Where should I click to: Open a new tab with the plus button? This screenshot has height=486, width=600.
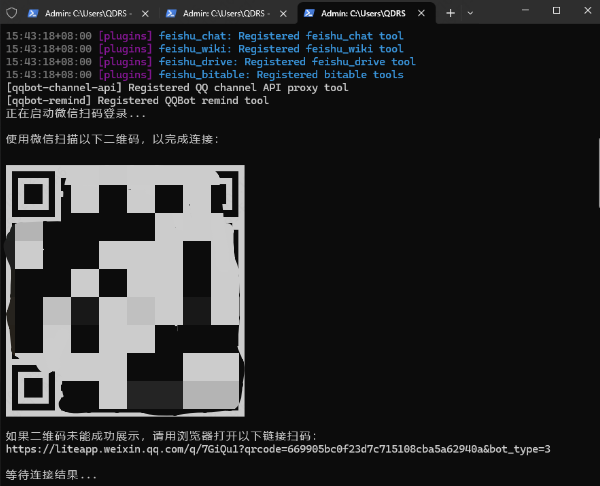click(450, 13)
